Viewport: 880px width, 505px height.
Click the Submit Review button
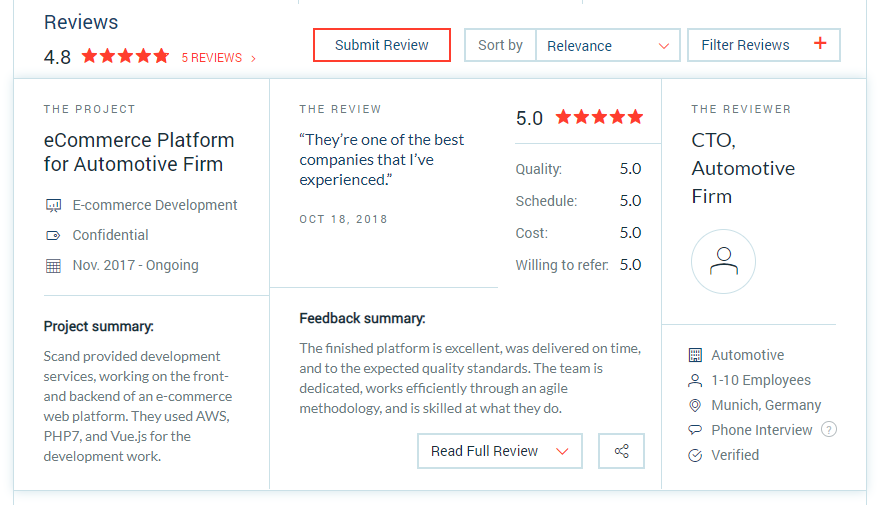tap(382, 45)
